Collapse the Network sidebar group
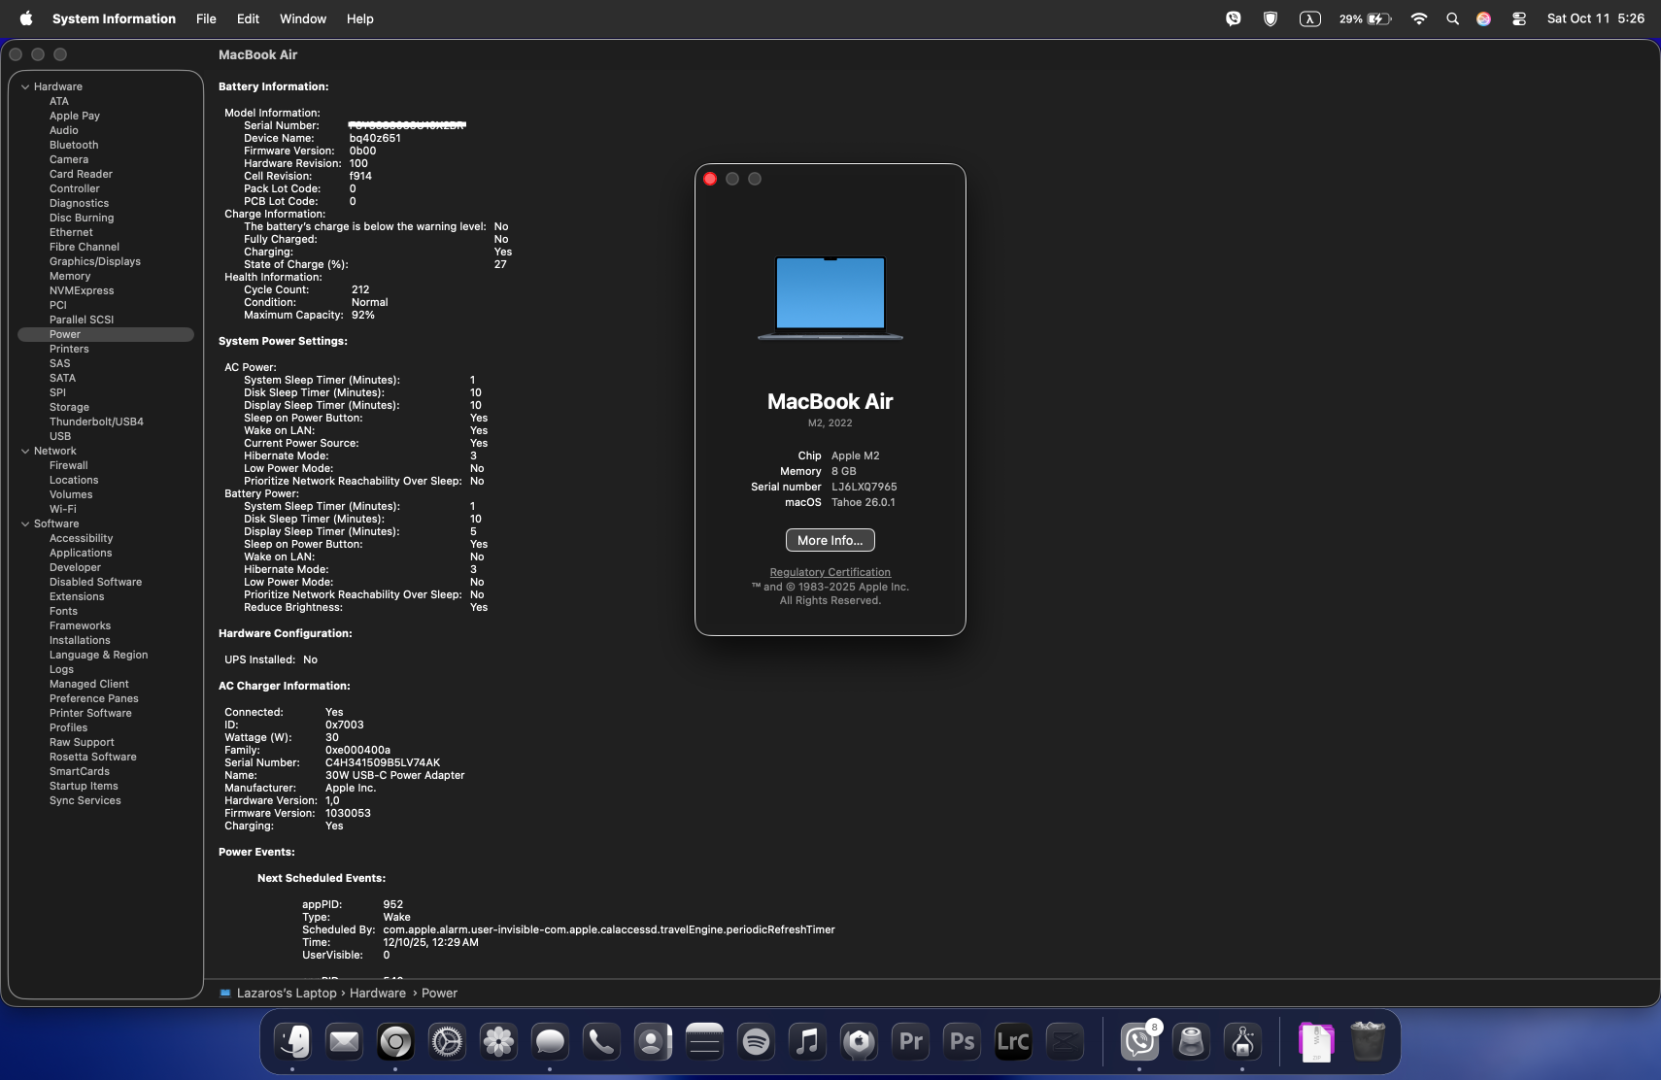 (25, 451)
